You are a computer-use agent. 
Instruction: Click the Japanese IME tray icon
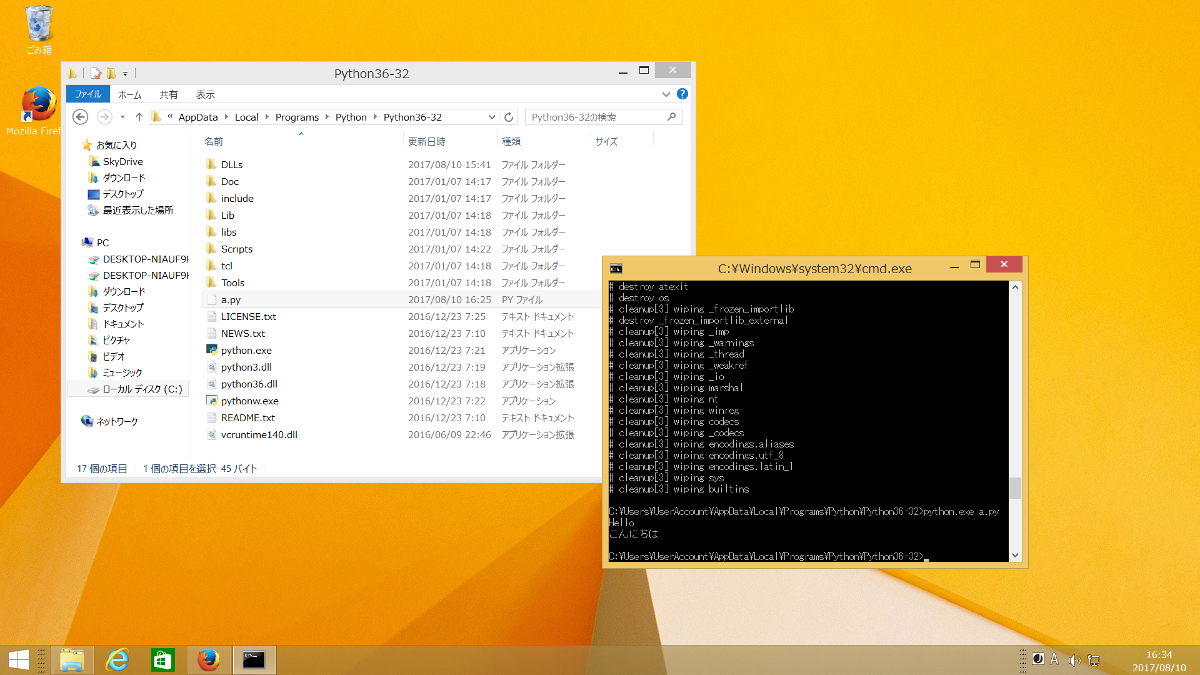pyautogui.click(x=1039, y=659)
